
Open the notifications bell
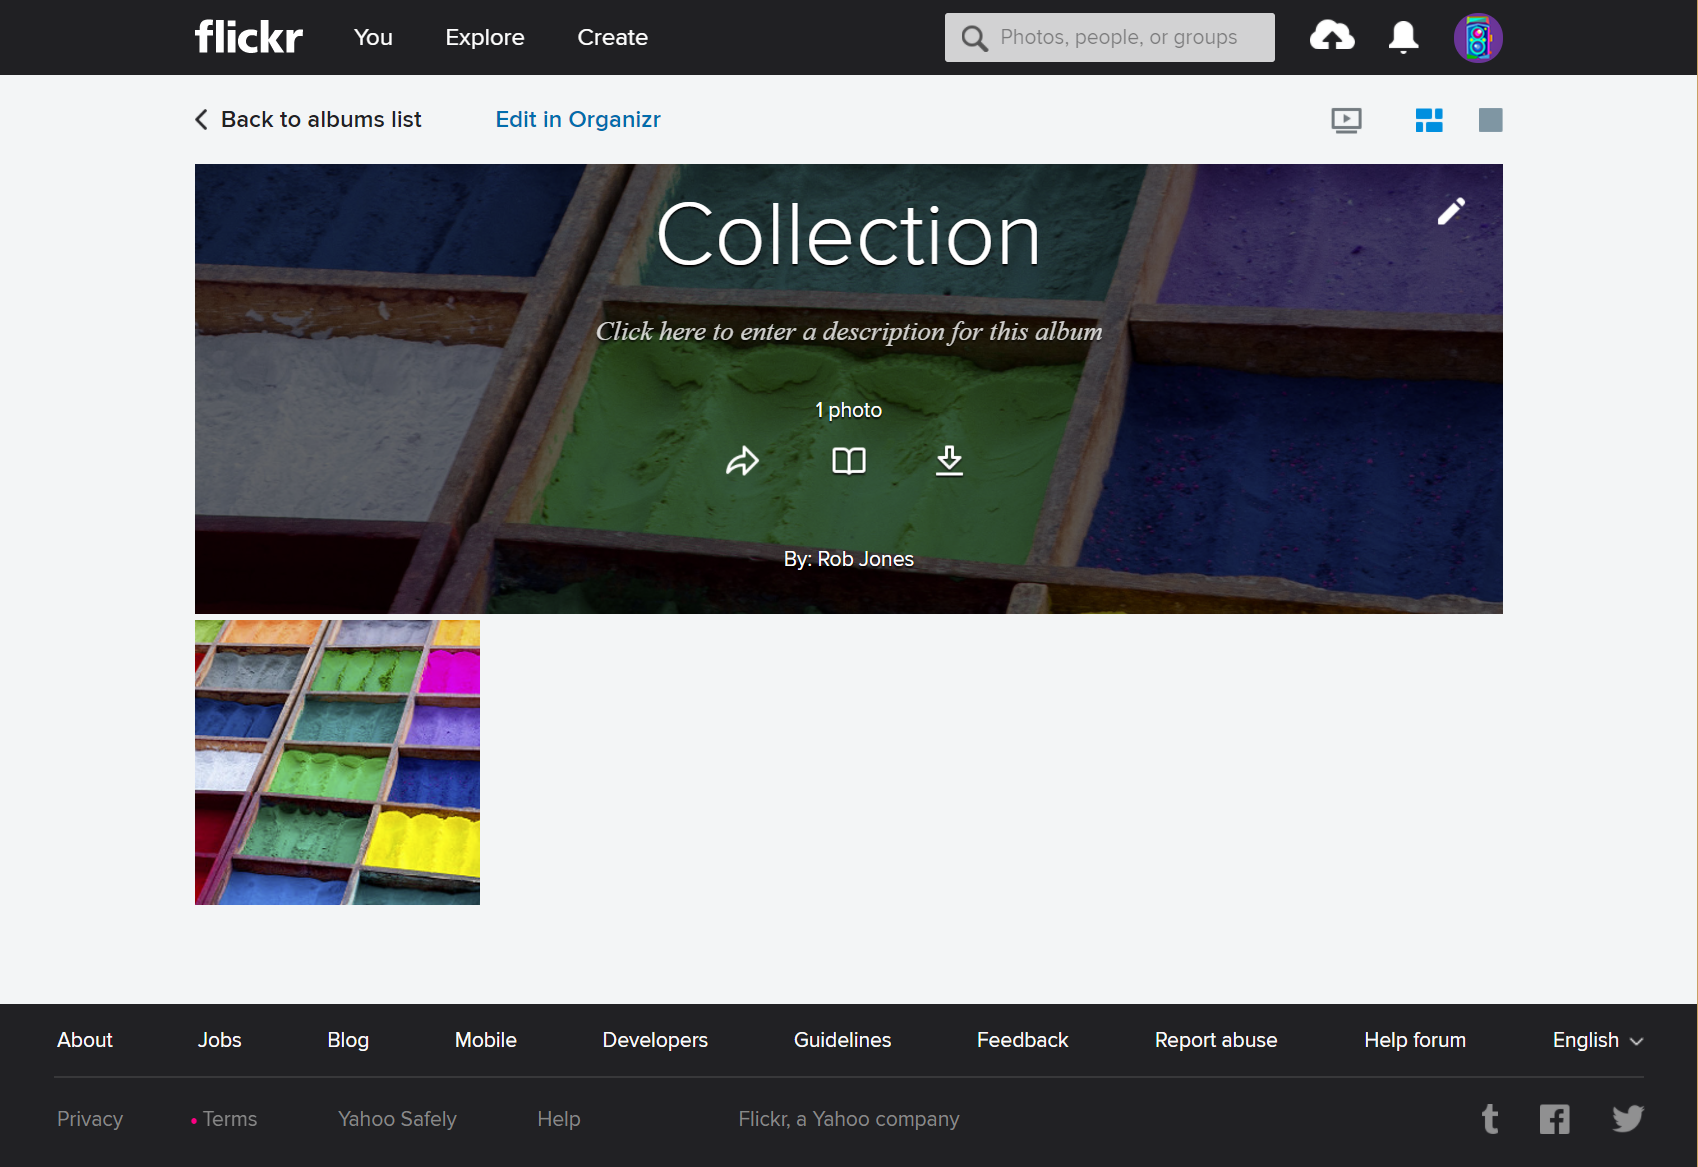point(1403,37)
